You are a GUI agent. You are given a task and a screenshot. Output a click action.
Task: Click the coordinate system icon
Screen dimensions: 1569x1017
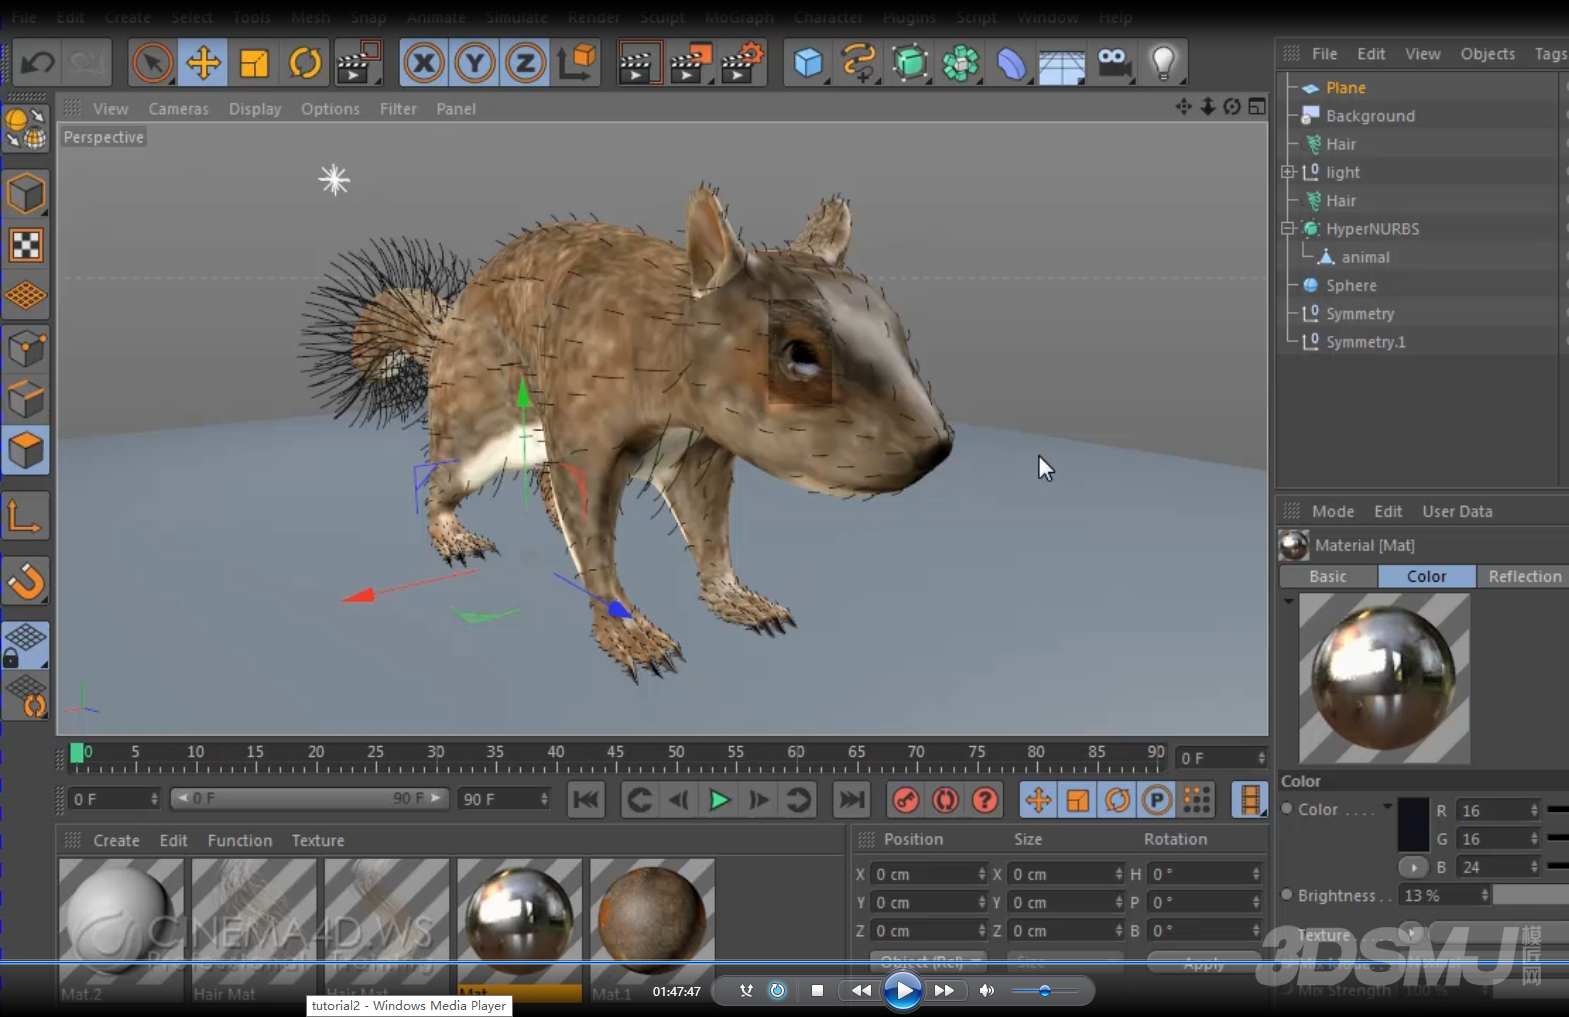pyautogui.click(x=577, y=63)
